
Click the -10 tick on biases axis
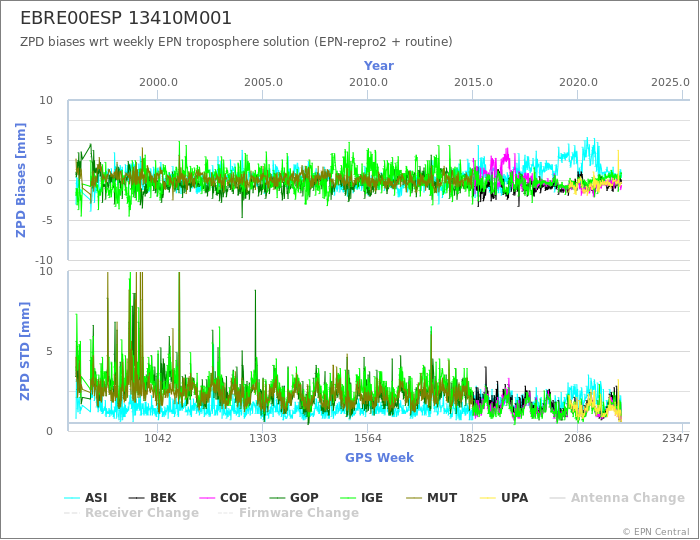[x=44, y=260]
